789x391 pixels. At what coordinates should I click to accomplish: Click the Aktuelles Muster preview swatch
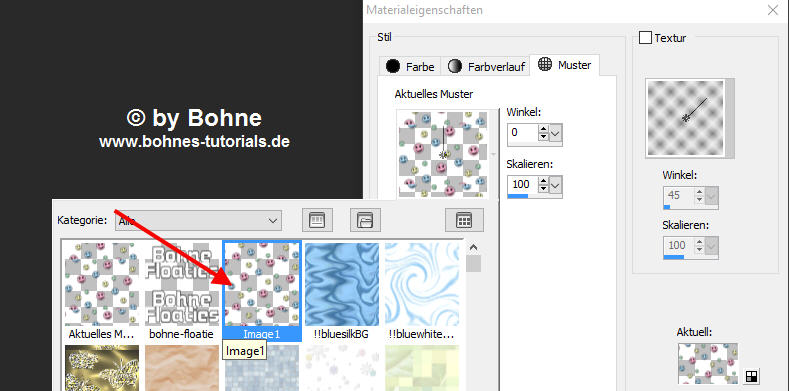(443, 154)
